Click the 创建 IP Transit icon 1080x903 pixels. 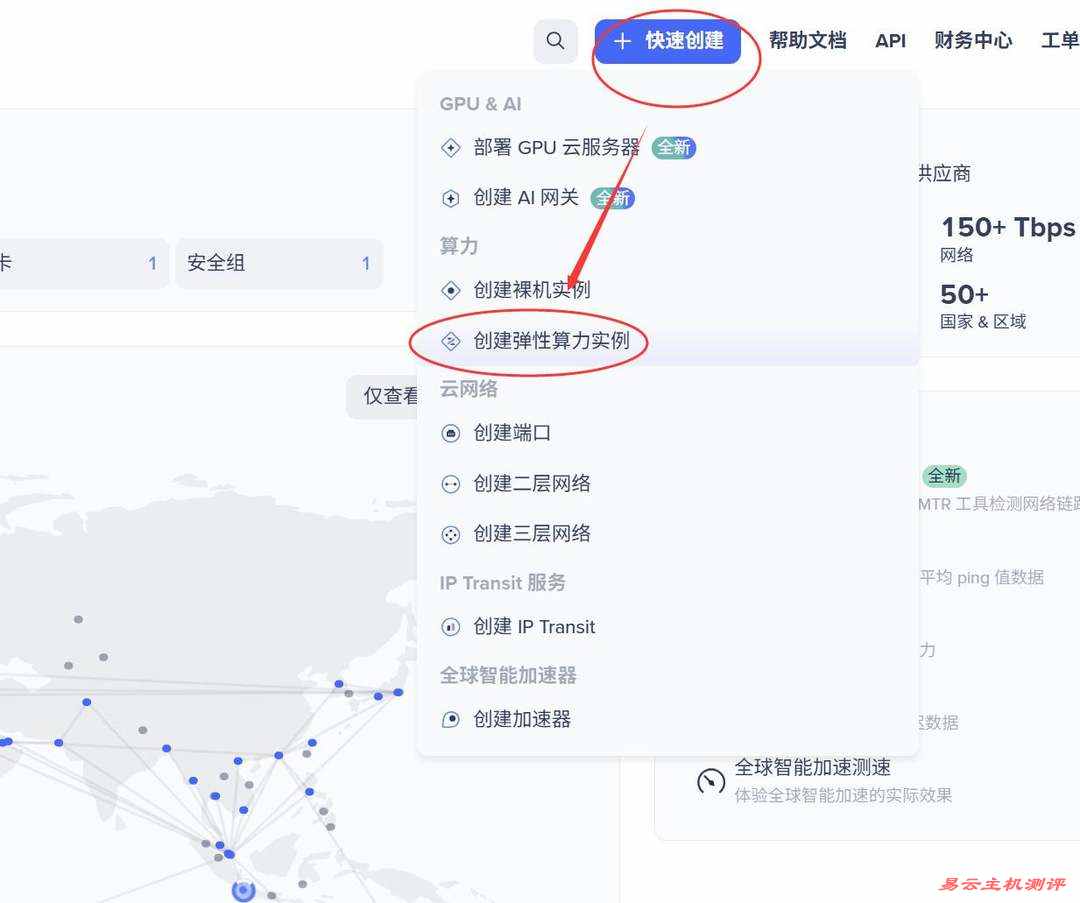[x=451, y=627]
